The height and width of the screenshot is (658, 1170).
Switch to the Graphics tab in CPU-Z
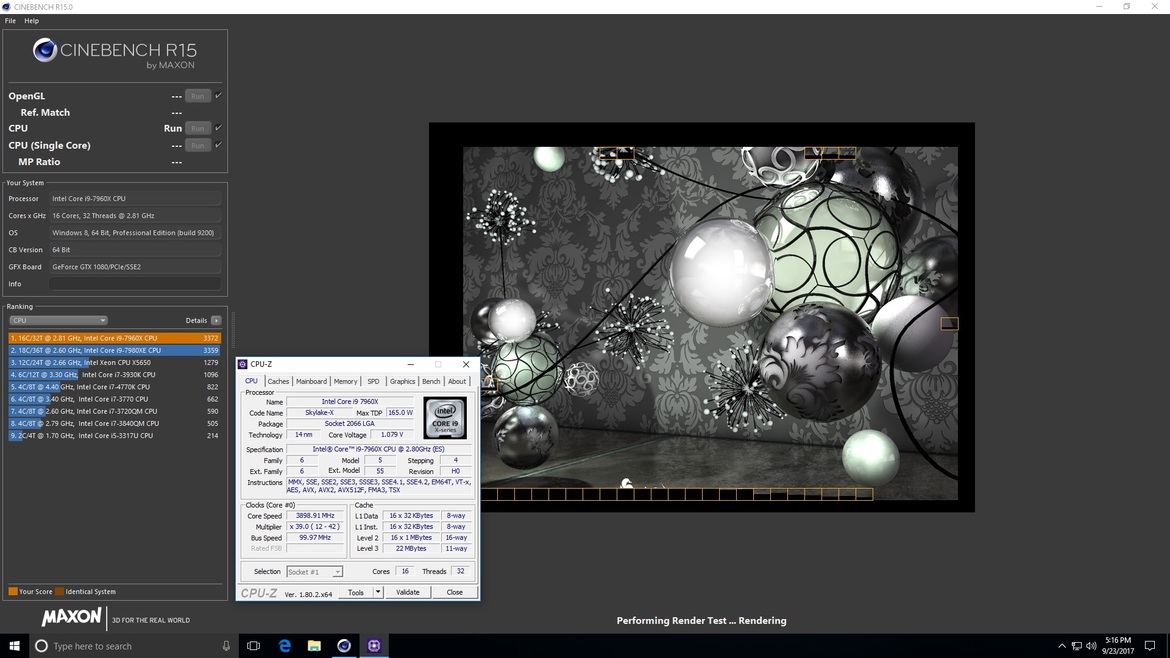pos(402,381)
